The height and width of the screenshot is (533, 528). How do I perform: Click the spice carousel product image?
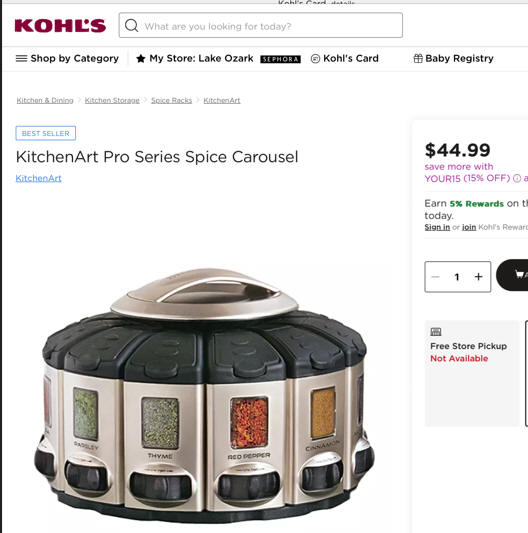[204, 396]
